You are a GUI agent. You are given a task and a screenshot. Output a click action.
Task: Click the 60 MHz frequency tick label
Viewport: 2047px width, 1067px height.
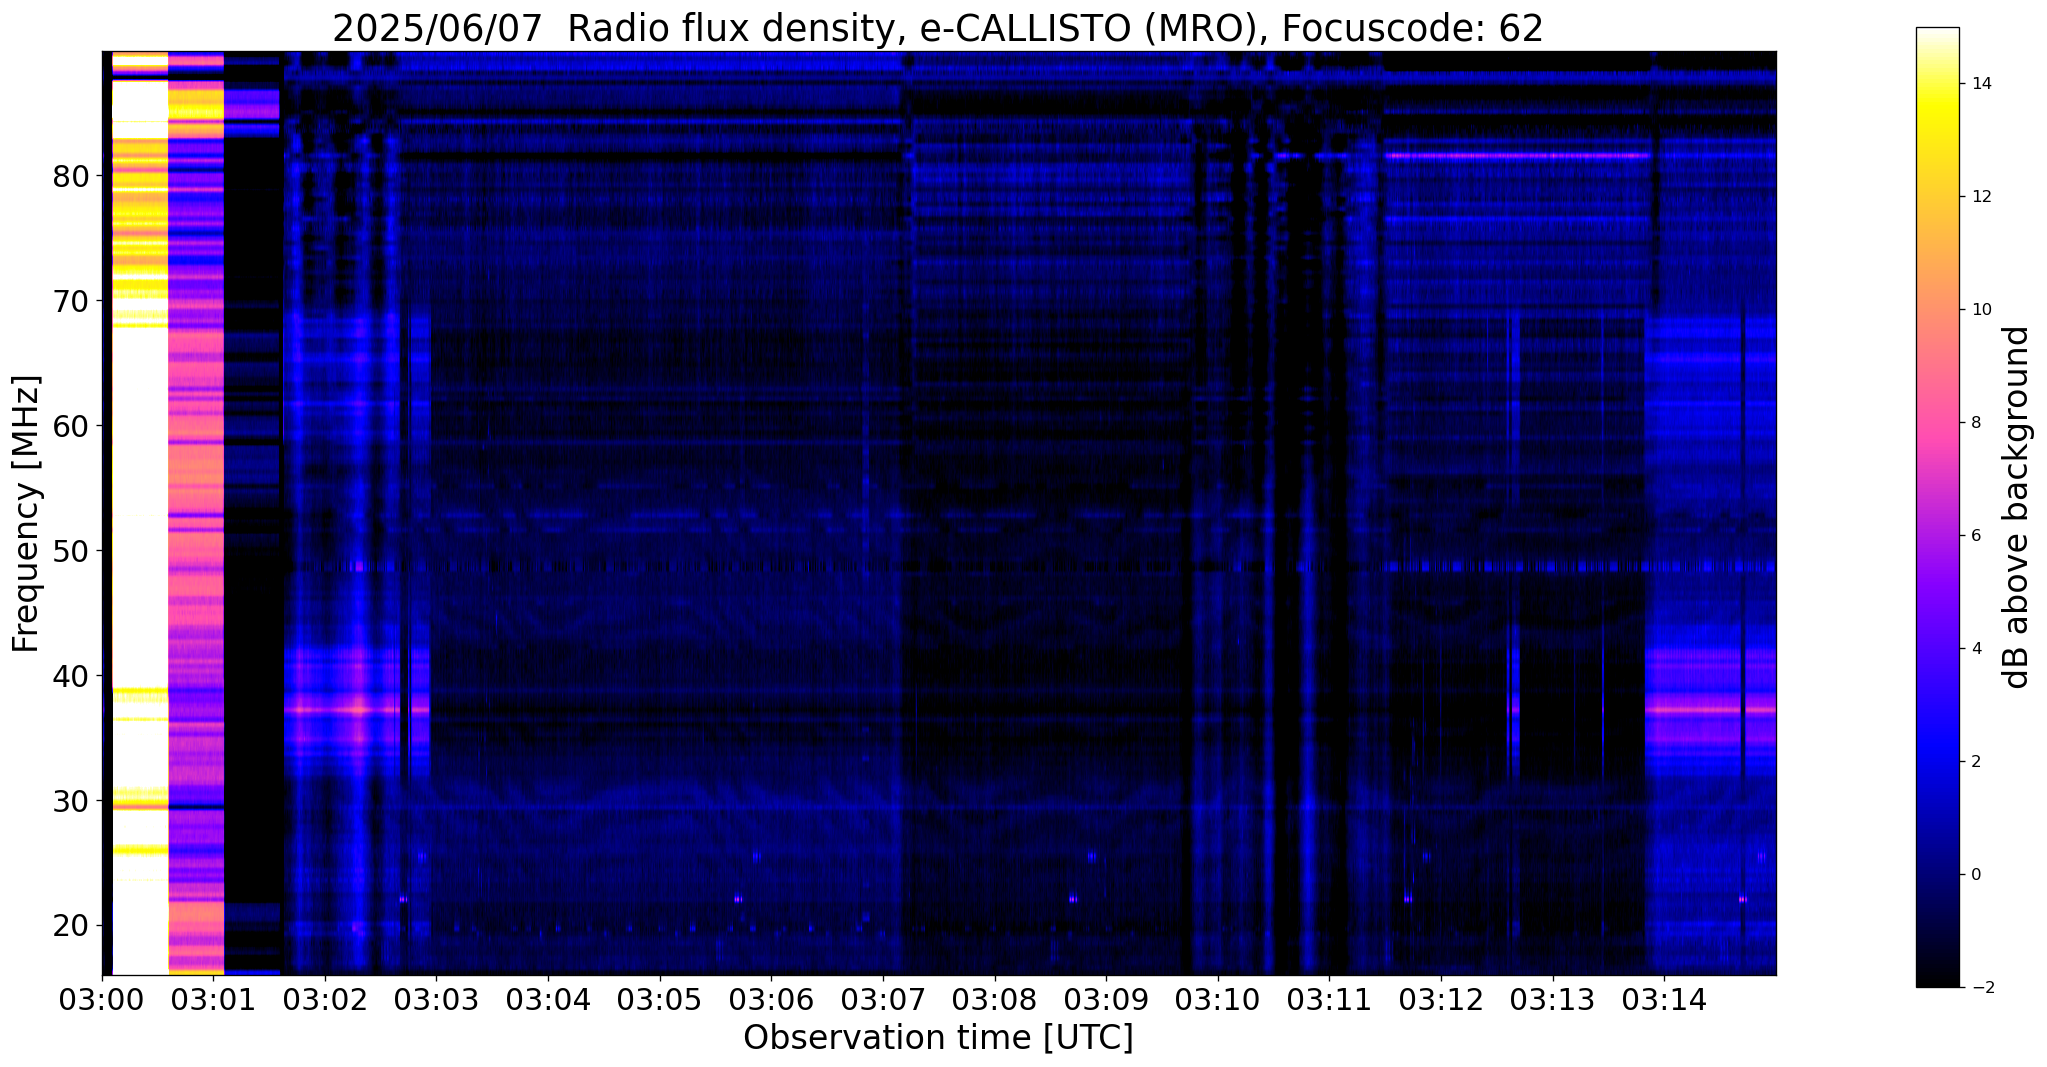click(x=70, y=426)
